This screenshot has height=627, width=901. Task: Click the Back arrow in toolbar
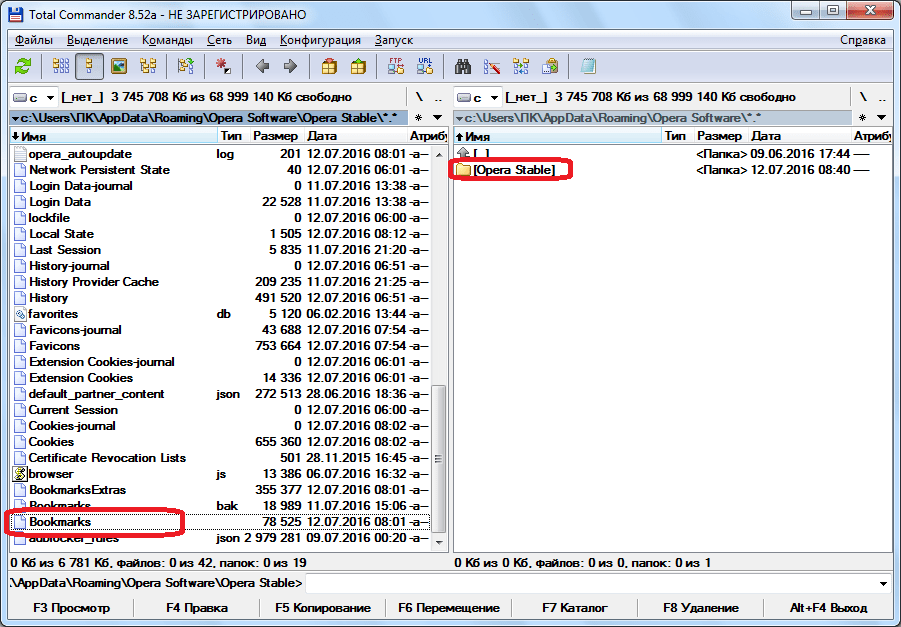pyautogui.click(x=262, y=67)
